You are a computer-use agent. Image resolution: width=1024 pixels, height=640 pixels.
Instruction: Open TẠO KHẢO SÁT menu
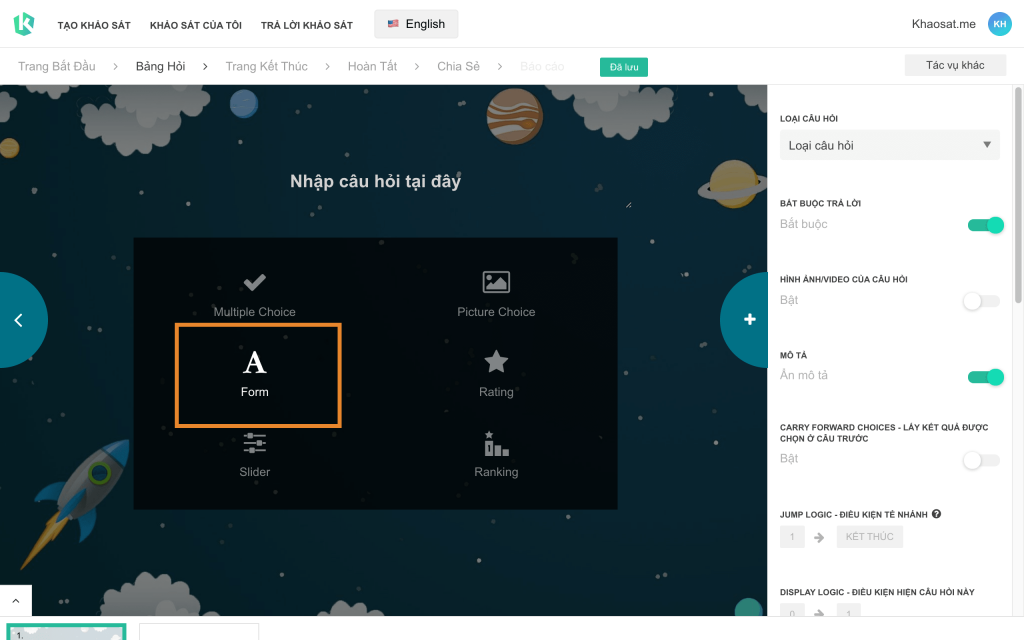coord(94,25)
